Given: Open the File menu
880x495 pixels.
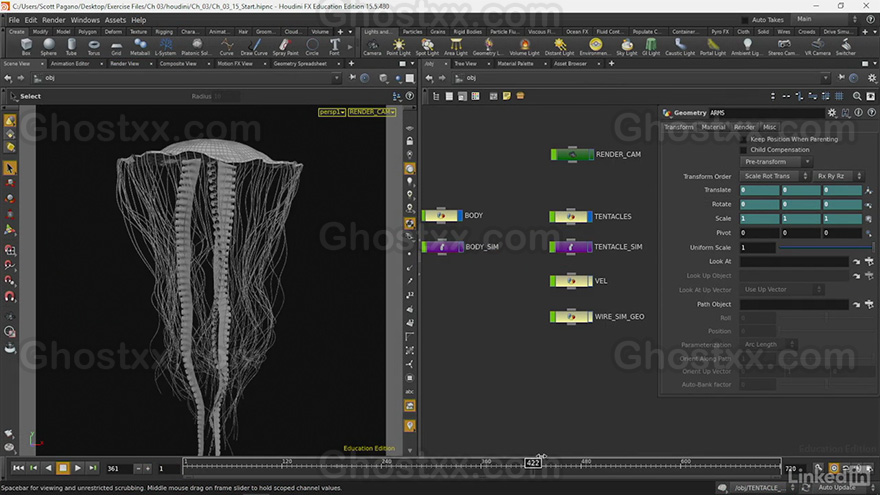Looking at the screenshot, I should click(x=14, y=20).
